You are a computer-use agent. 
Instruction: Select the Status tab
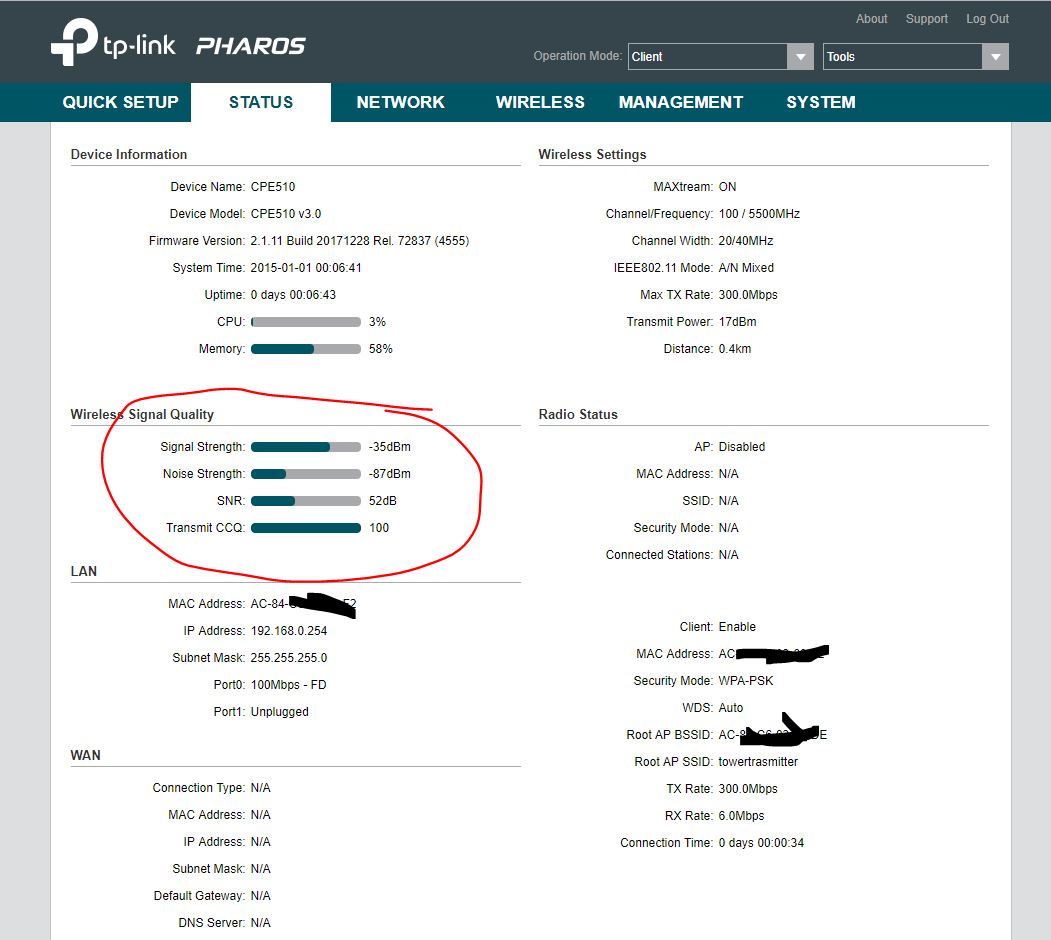pyautogui.click(x=261, y=102)
